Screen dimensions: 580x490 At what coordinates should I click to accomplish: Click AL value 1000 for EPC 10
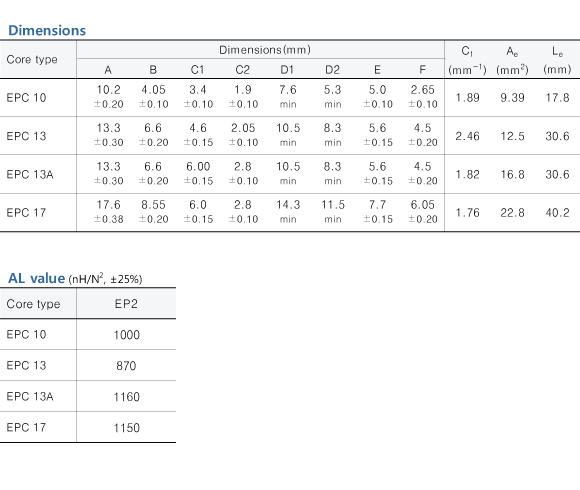tap(127, 335)
